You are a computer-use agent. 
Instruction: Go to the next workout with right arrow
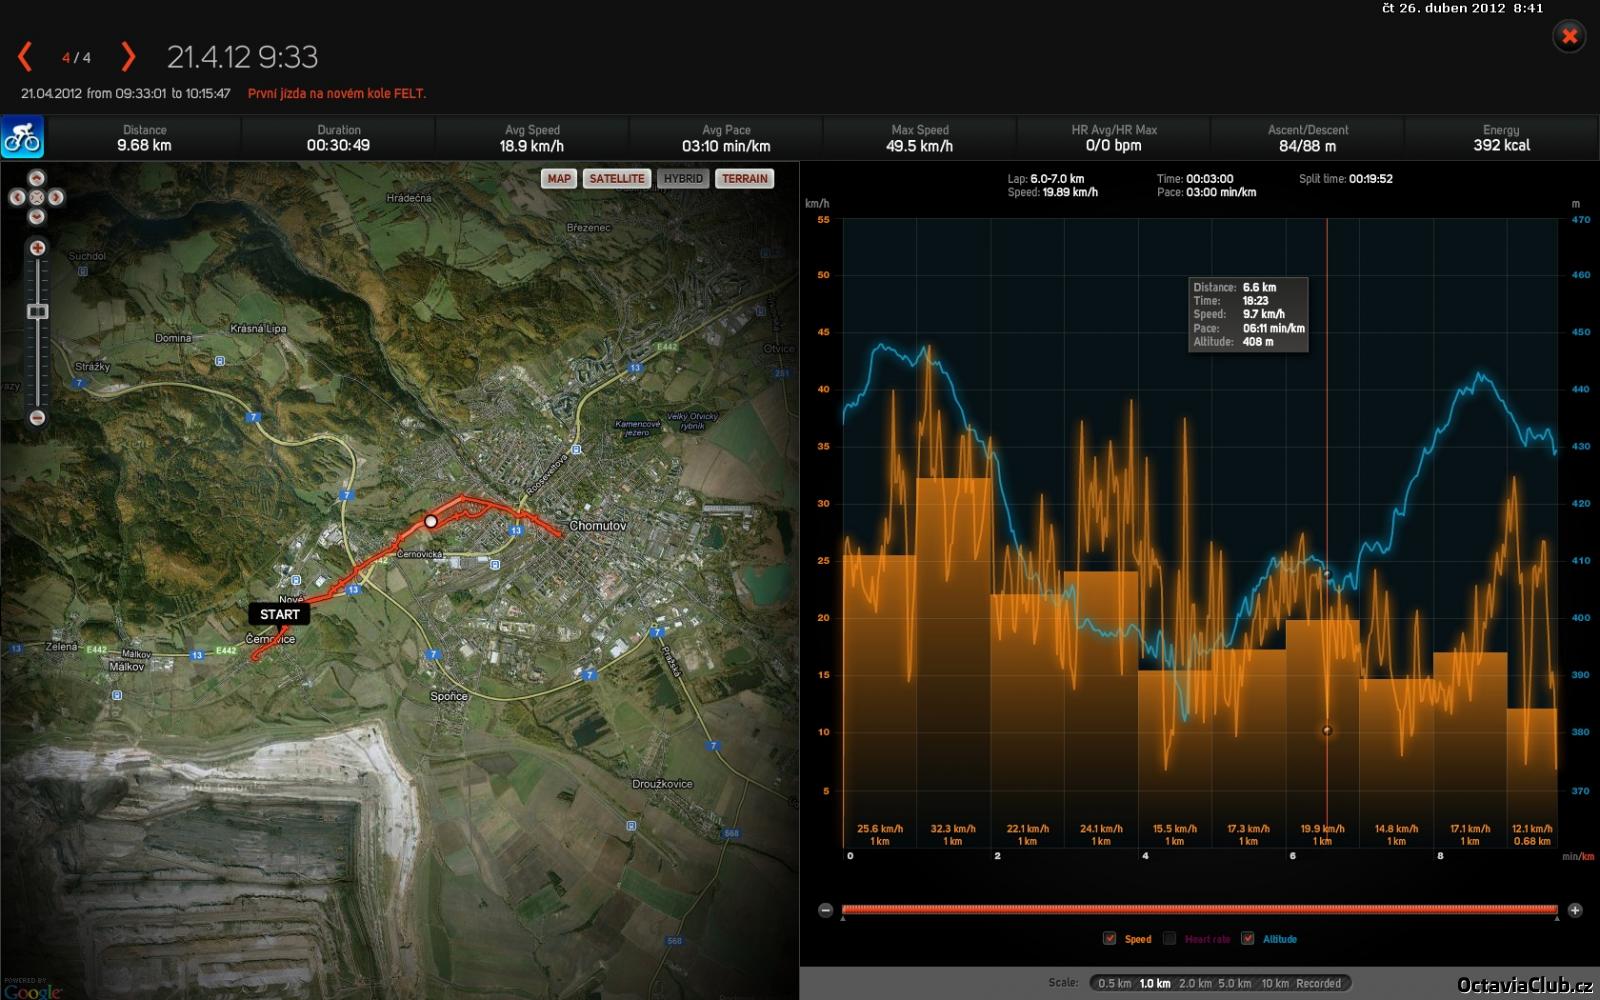tap(128, 57)
